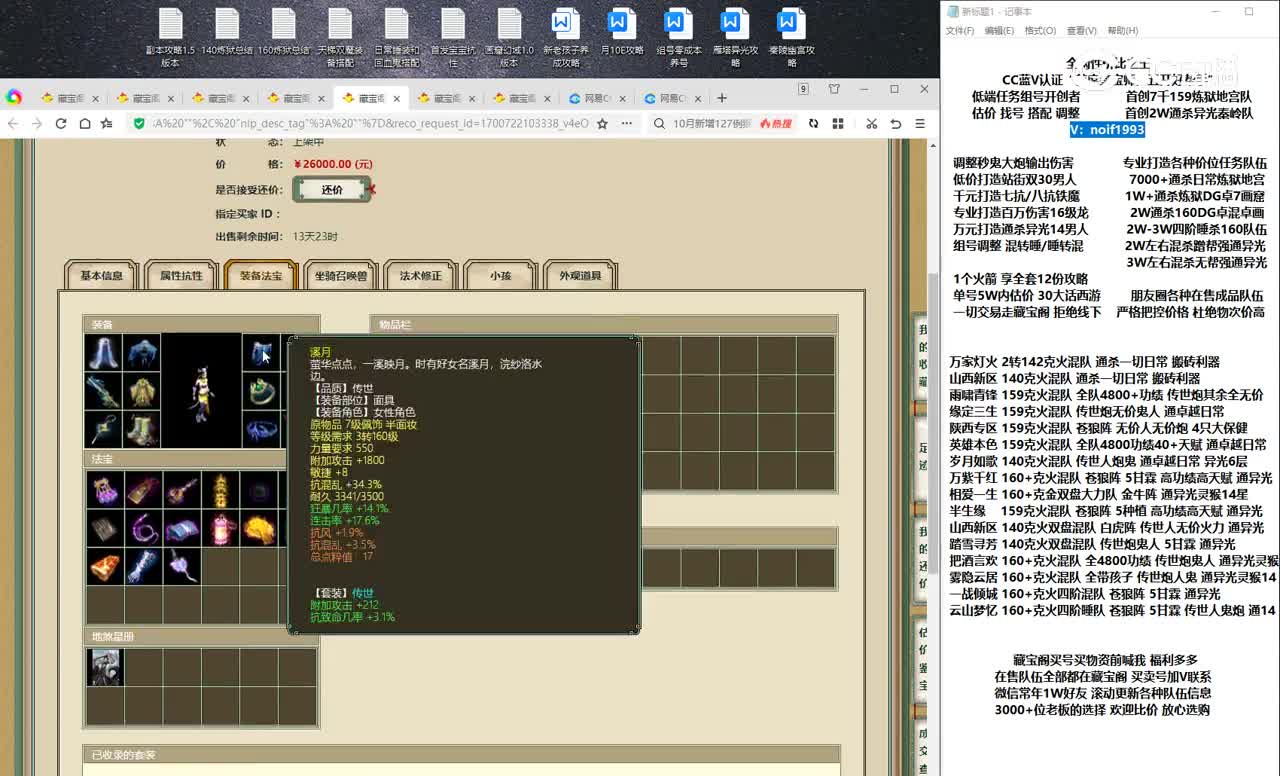Image resolution: width=1280 pixels, height=776 pixels.
Task: Click the screenshot scissors icon
Action: point(871,123)
